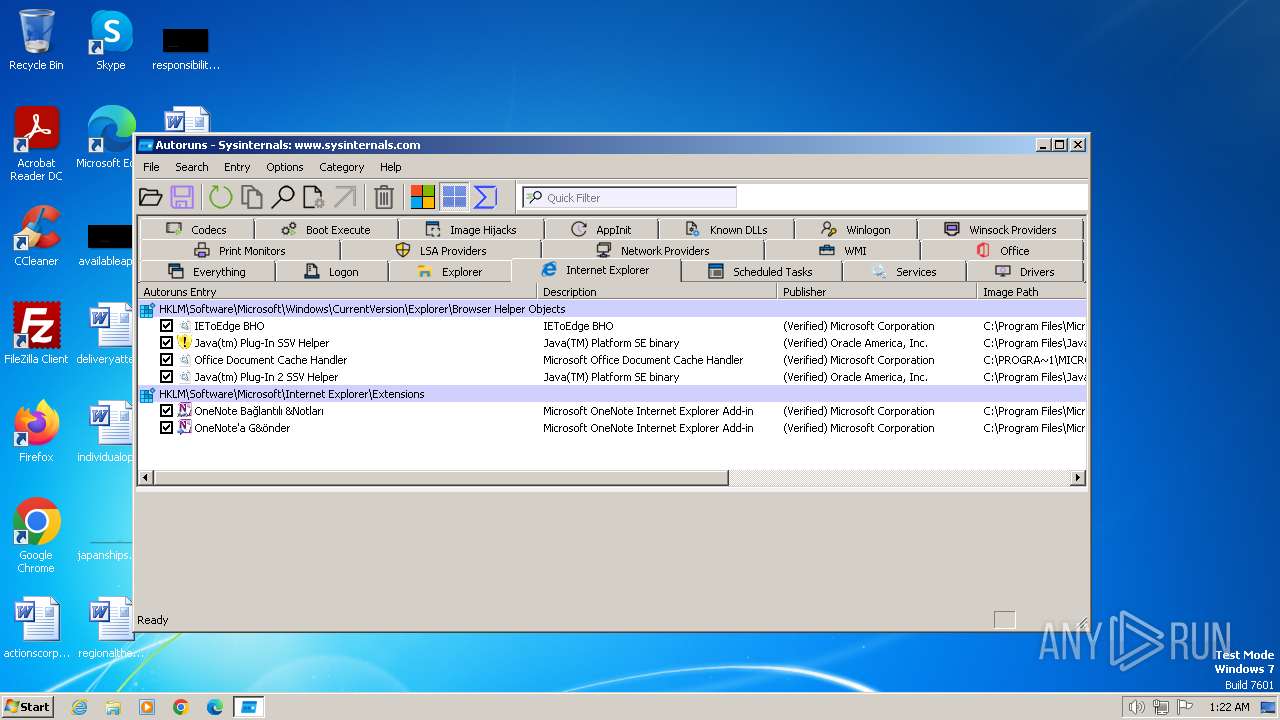Switch to the LSA Providers tab

tap(441, 251)
